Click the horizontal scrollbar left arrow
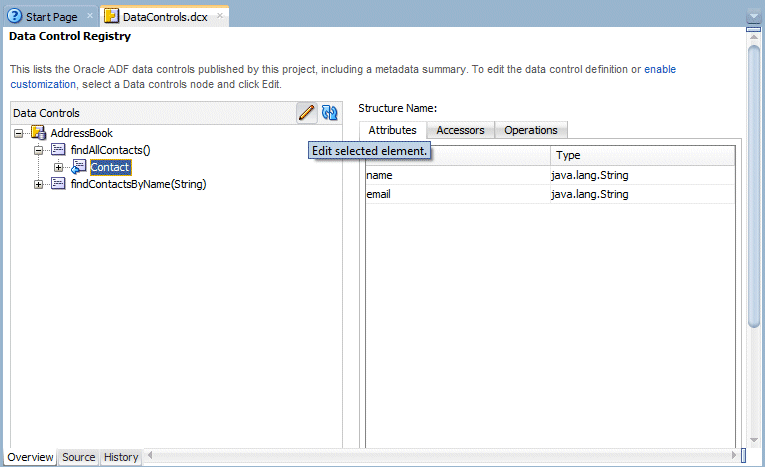 tap(150, 455)
